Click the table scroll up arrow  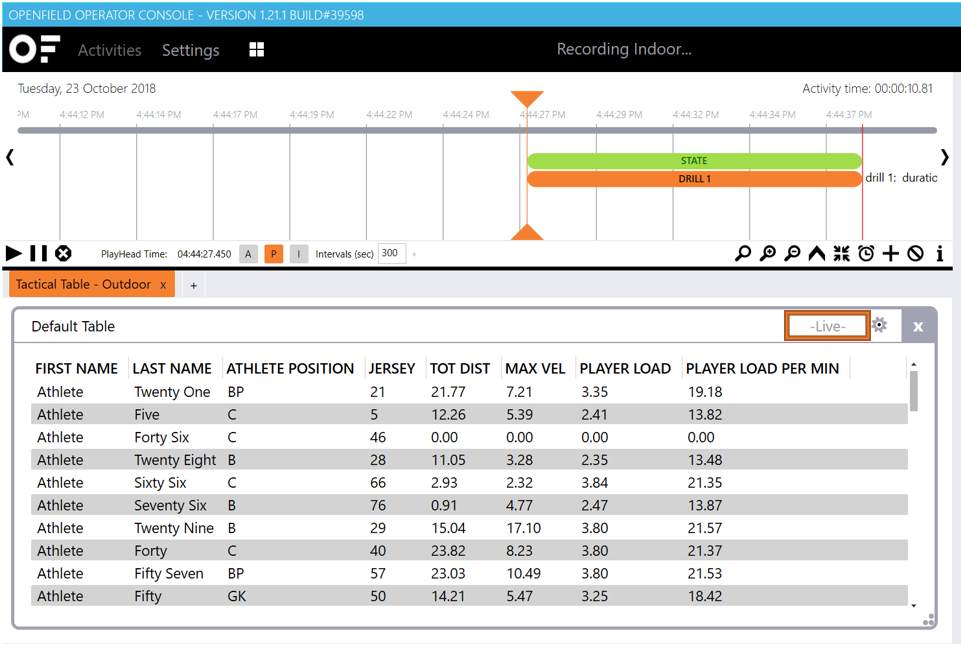(914, 365)
